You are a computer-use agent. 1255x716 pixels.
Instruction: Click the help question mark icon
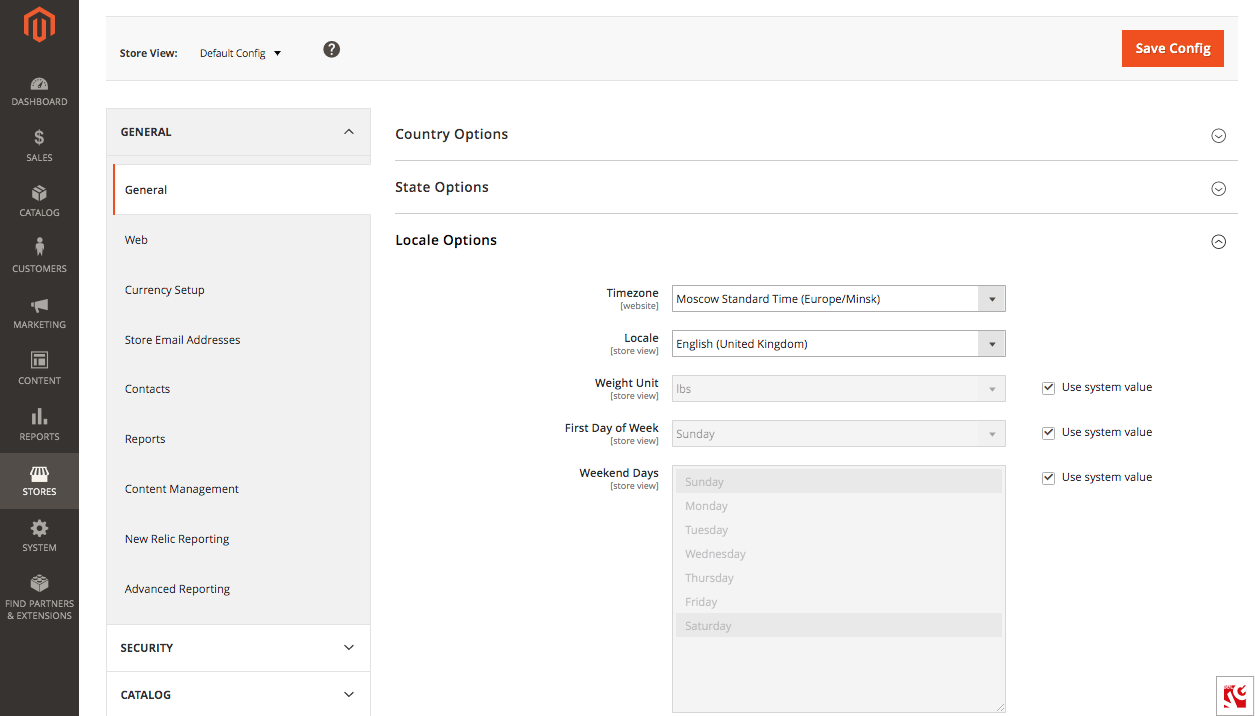(x=332, y=49)
